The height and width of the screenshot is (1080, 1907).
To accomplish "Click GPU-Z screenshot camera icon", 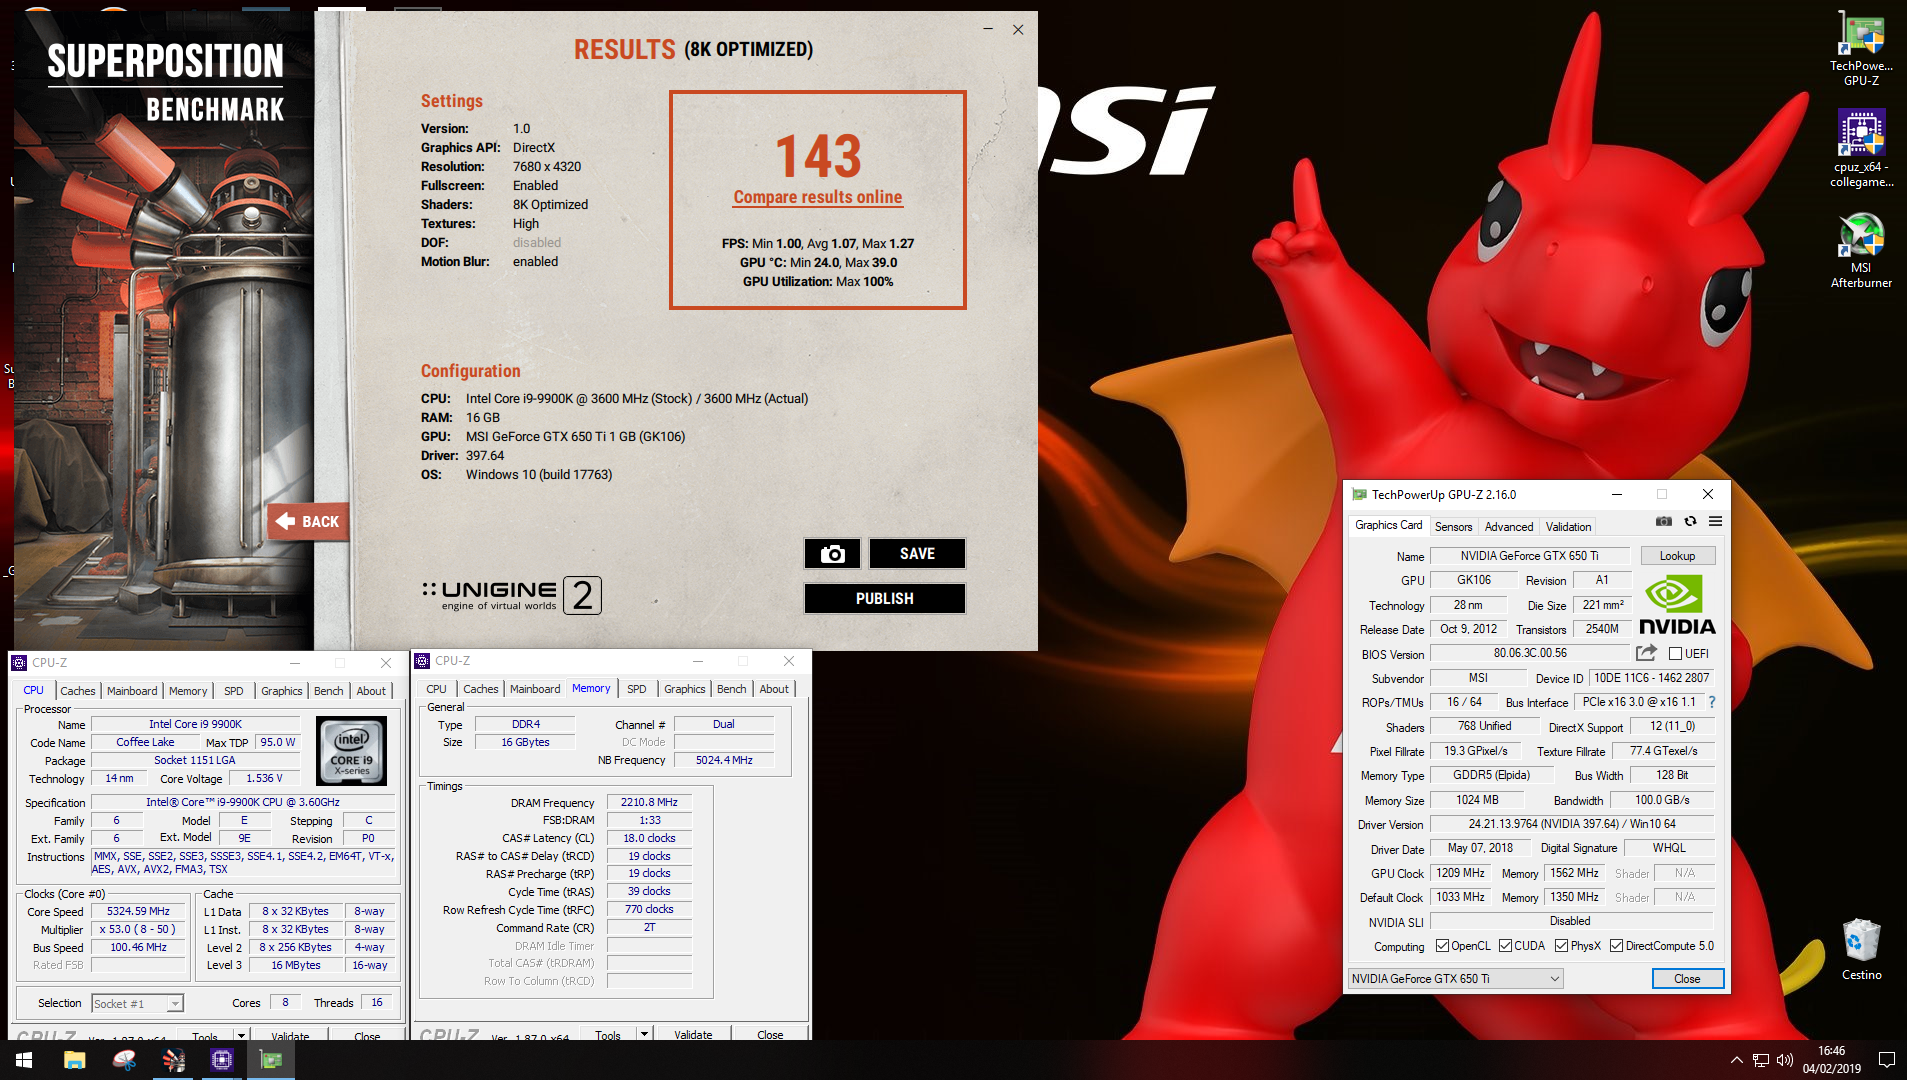I will [1664, 522].
